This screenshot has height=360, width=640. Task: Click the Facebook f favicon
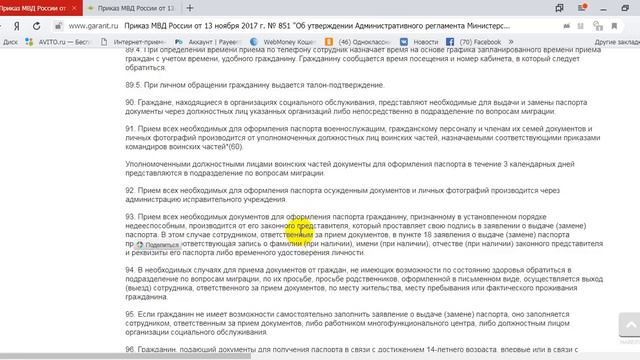pos(450,42)
